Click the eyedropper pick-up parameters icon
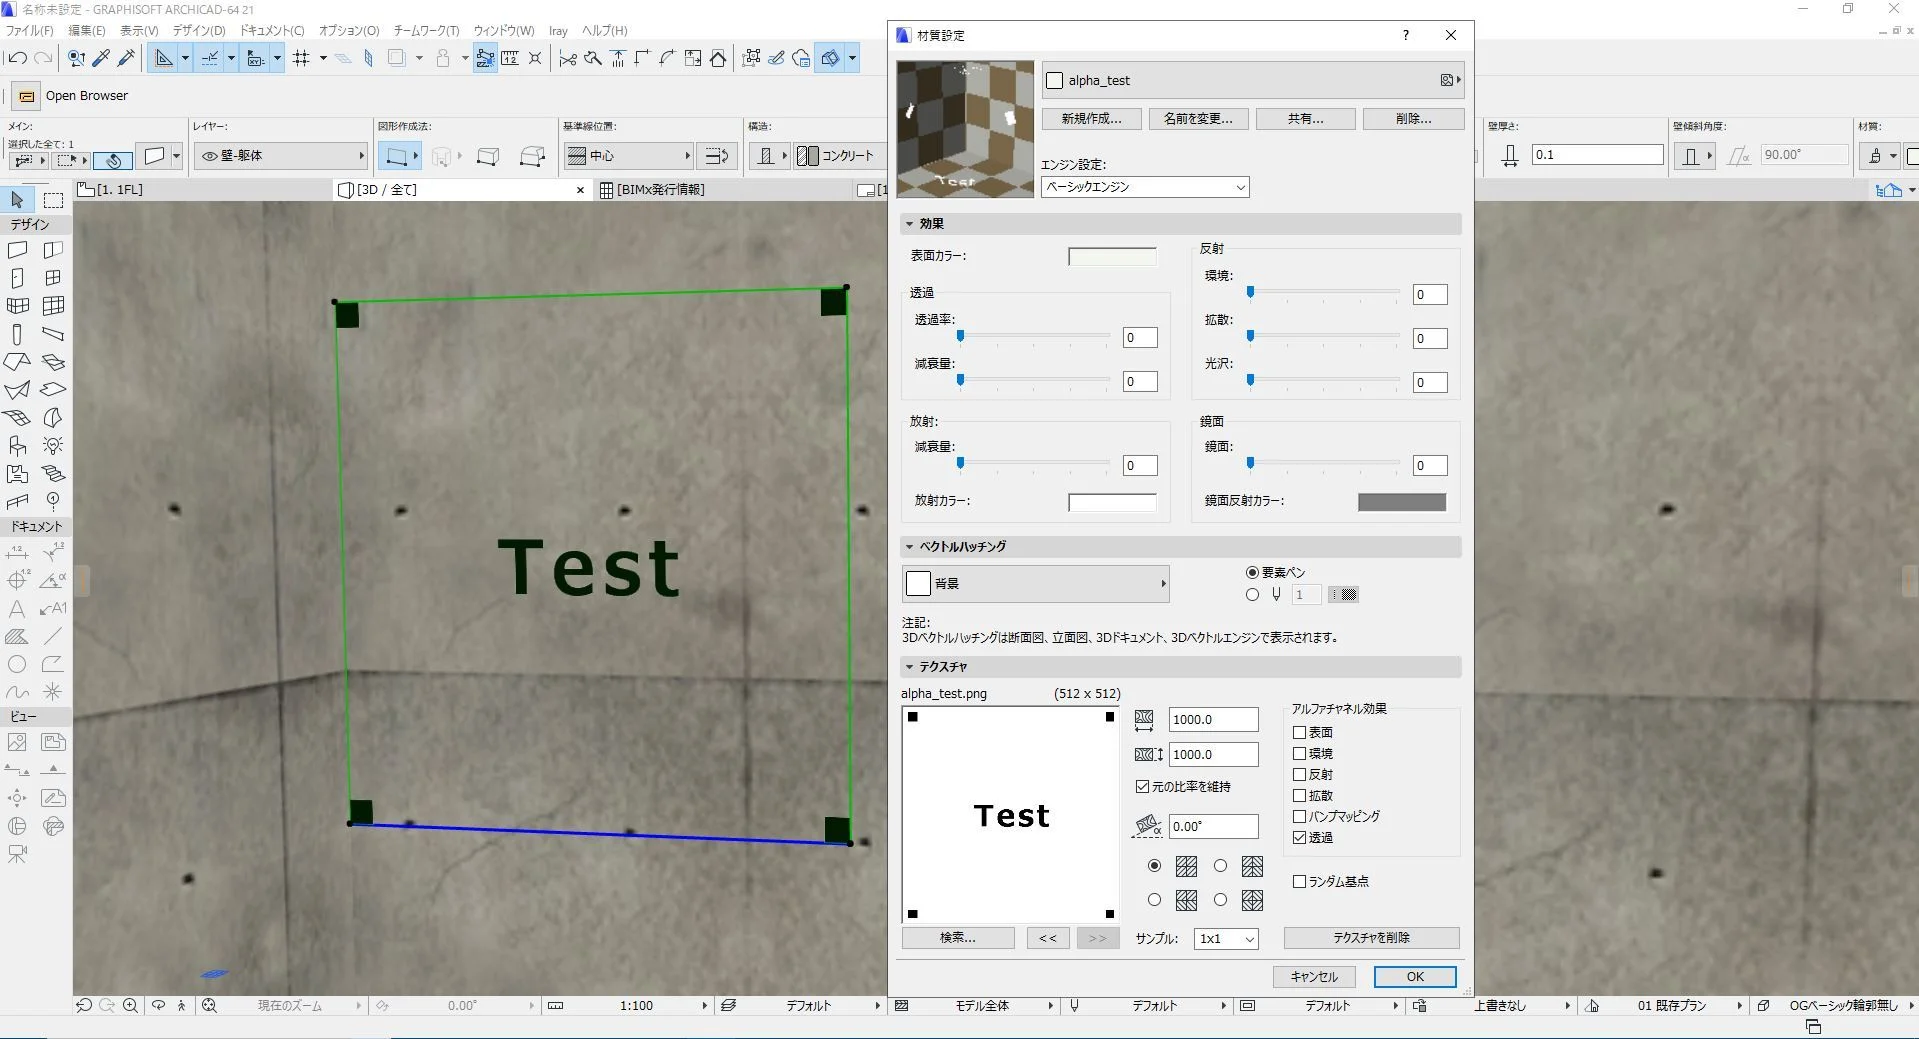1919x1039 pixels. pyautogui.click(x=101, y=58)
